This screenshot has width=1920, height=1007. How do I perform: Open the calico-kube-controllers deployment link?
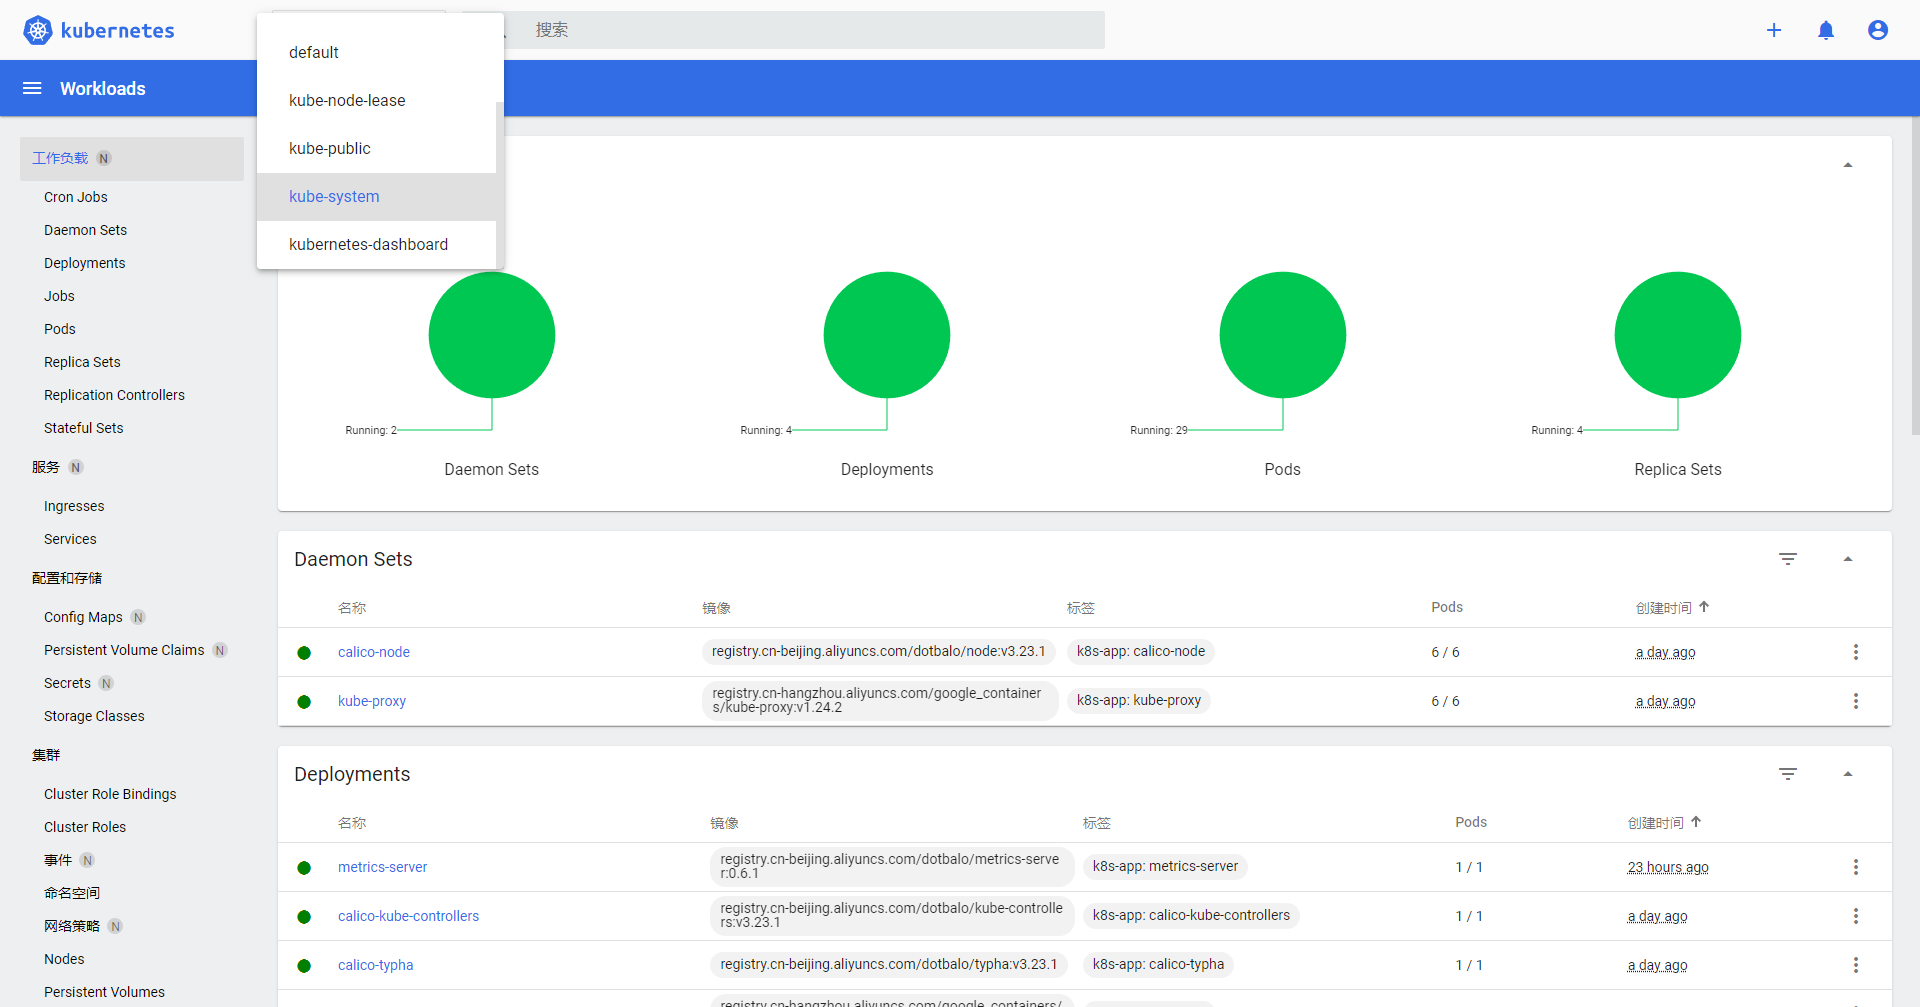(408, 916)
